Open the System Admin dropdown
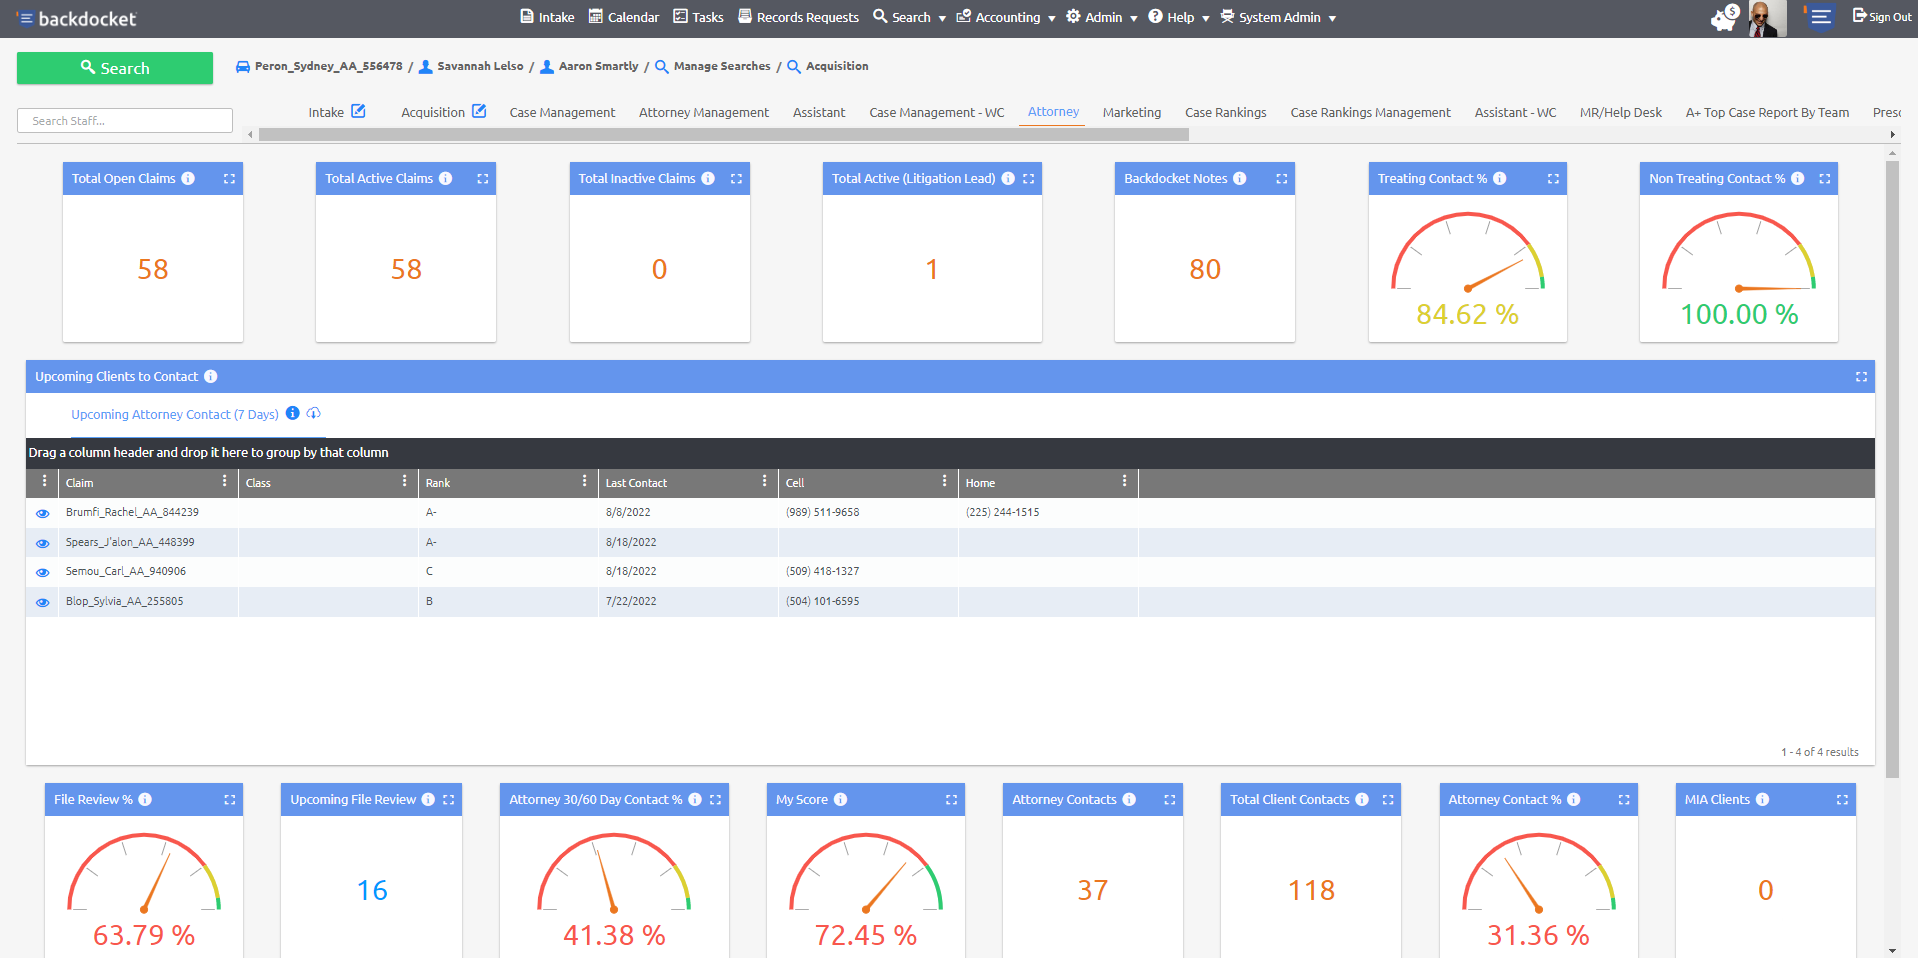Screen dimensions: 1918x958 1276,17
